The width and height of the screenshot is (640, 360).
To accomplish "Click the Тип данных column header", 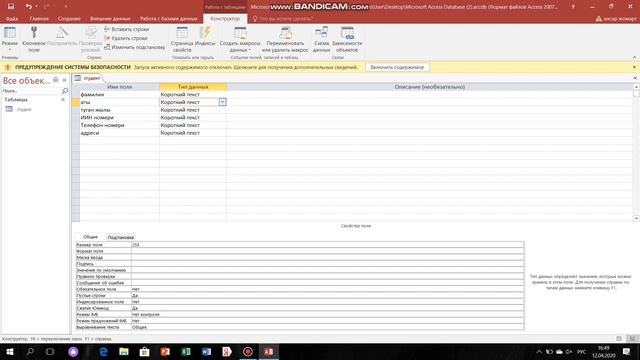I will [x=193, y=87].
